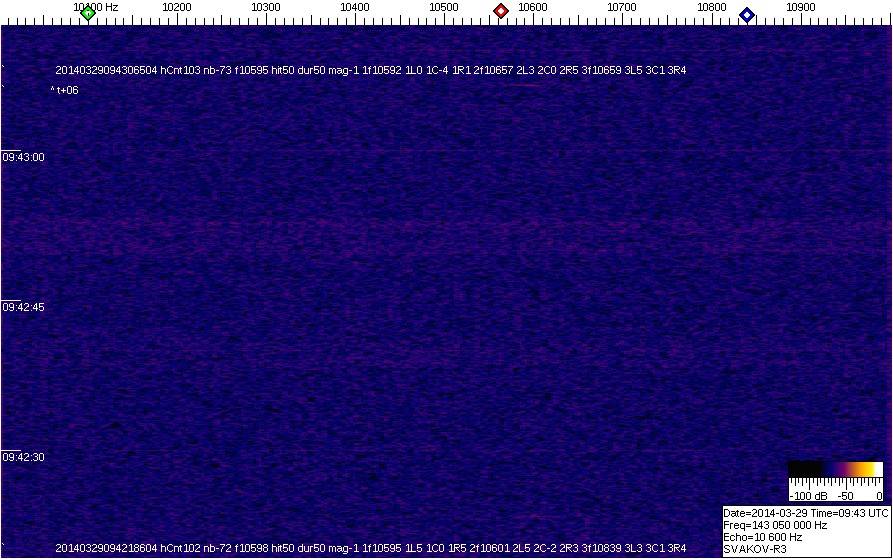
Task: Click the 10400 frequency axis label
Action: [x=355, y=7]
